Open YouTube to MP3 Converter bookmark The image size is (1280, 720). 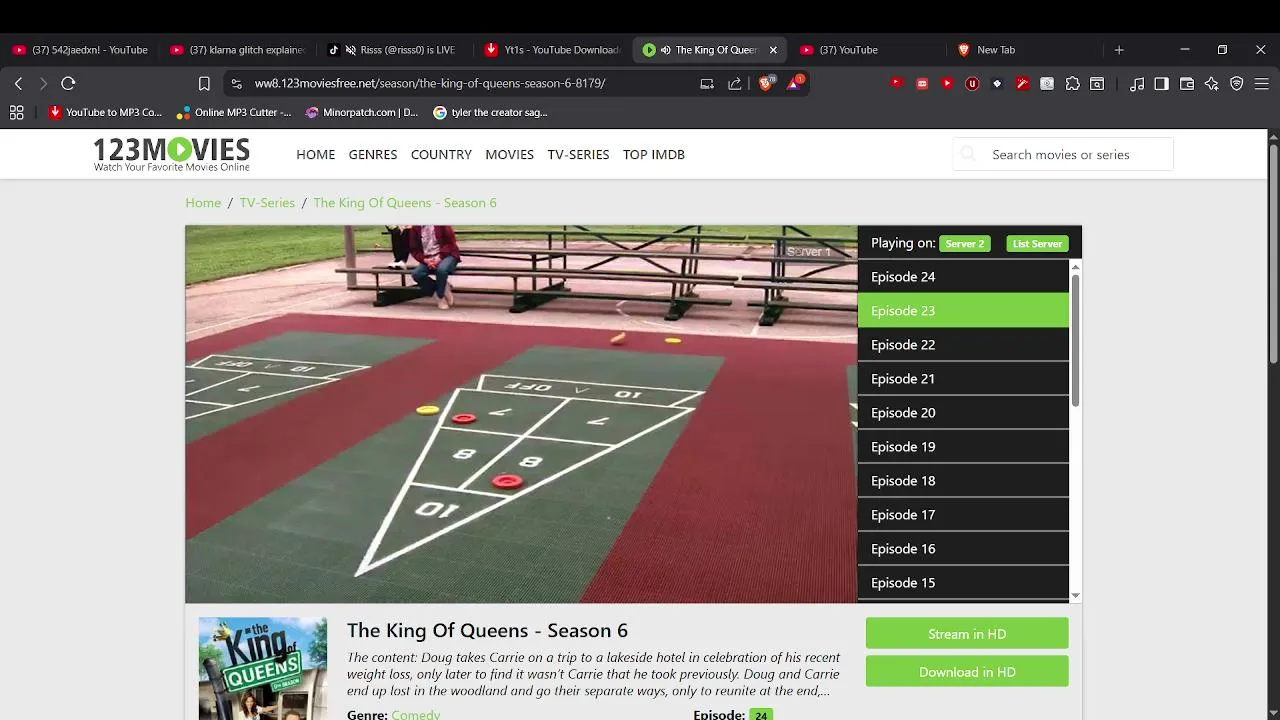(105, 113)
